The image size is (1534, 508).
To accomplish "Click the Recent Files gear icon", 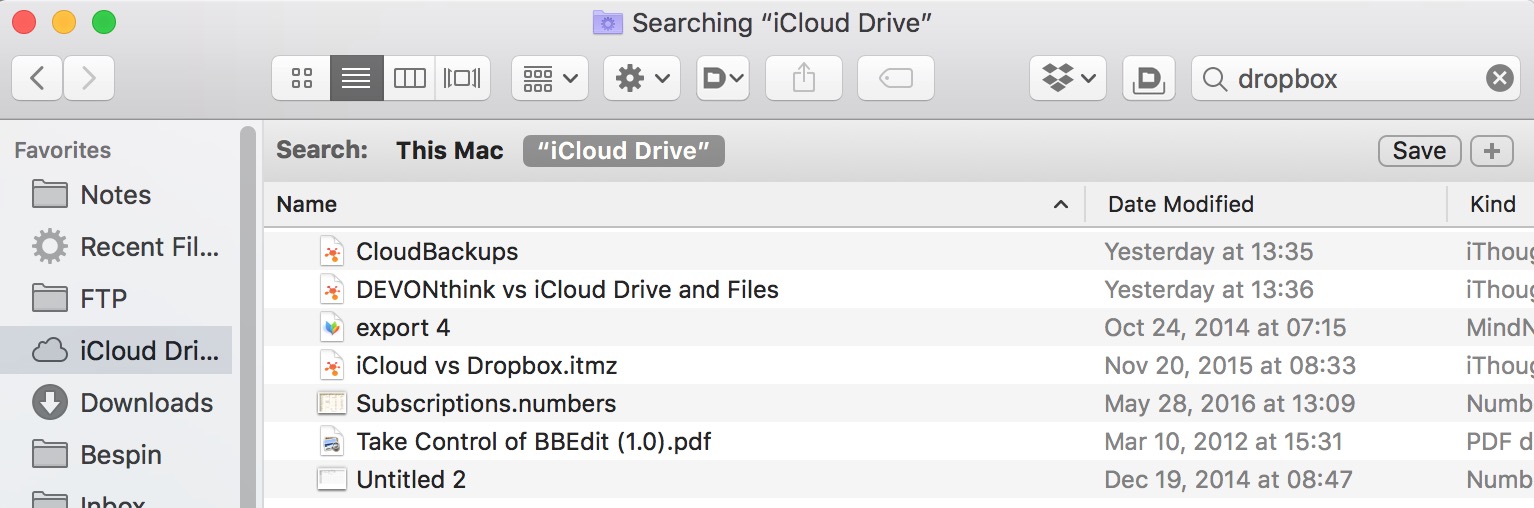I will pos(50,246).
